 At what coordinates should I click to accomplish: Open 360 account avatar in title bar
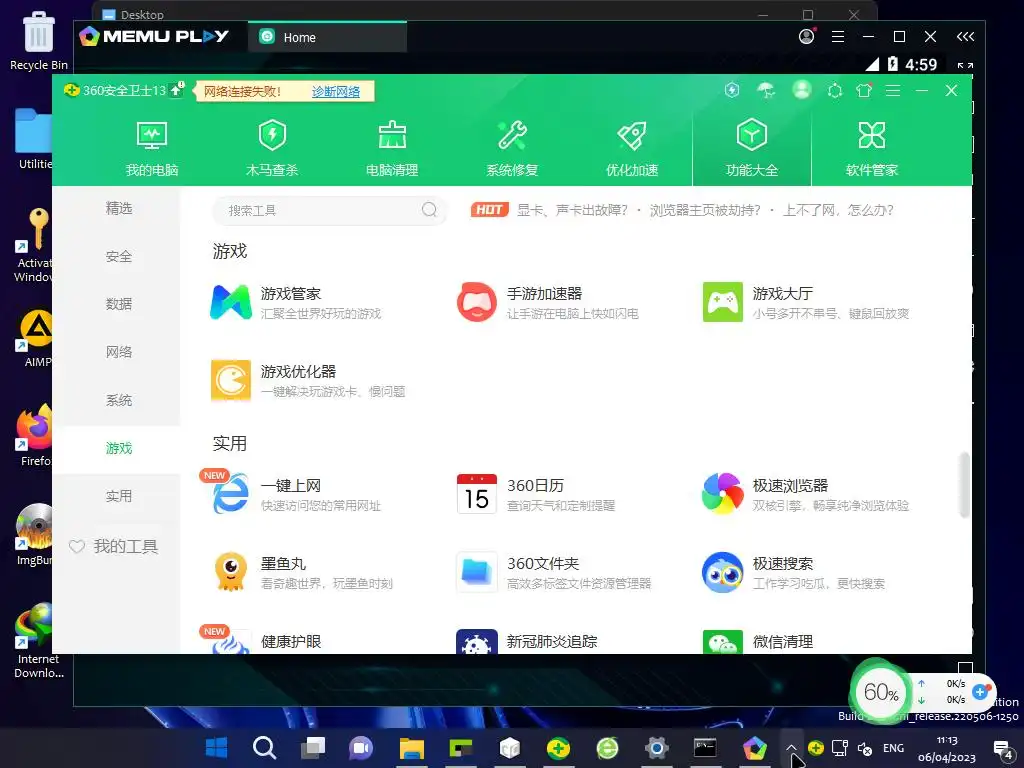click(801, 89)
